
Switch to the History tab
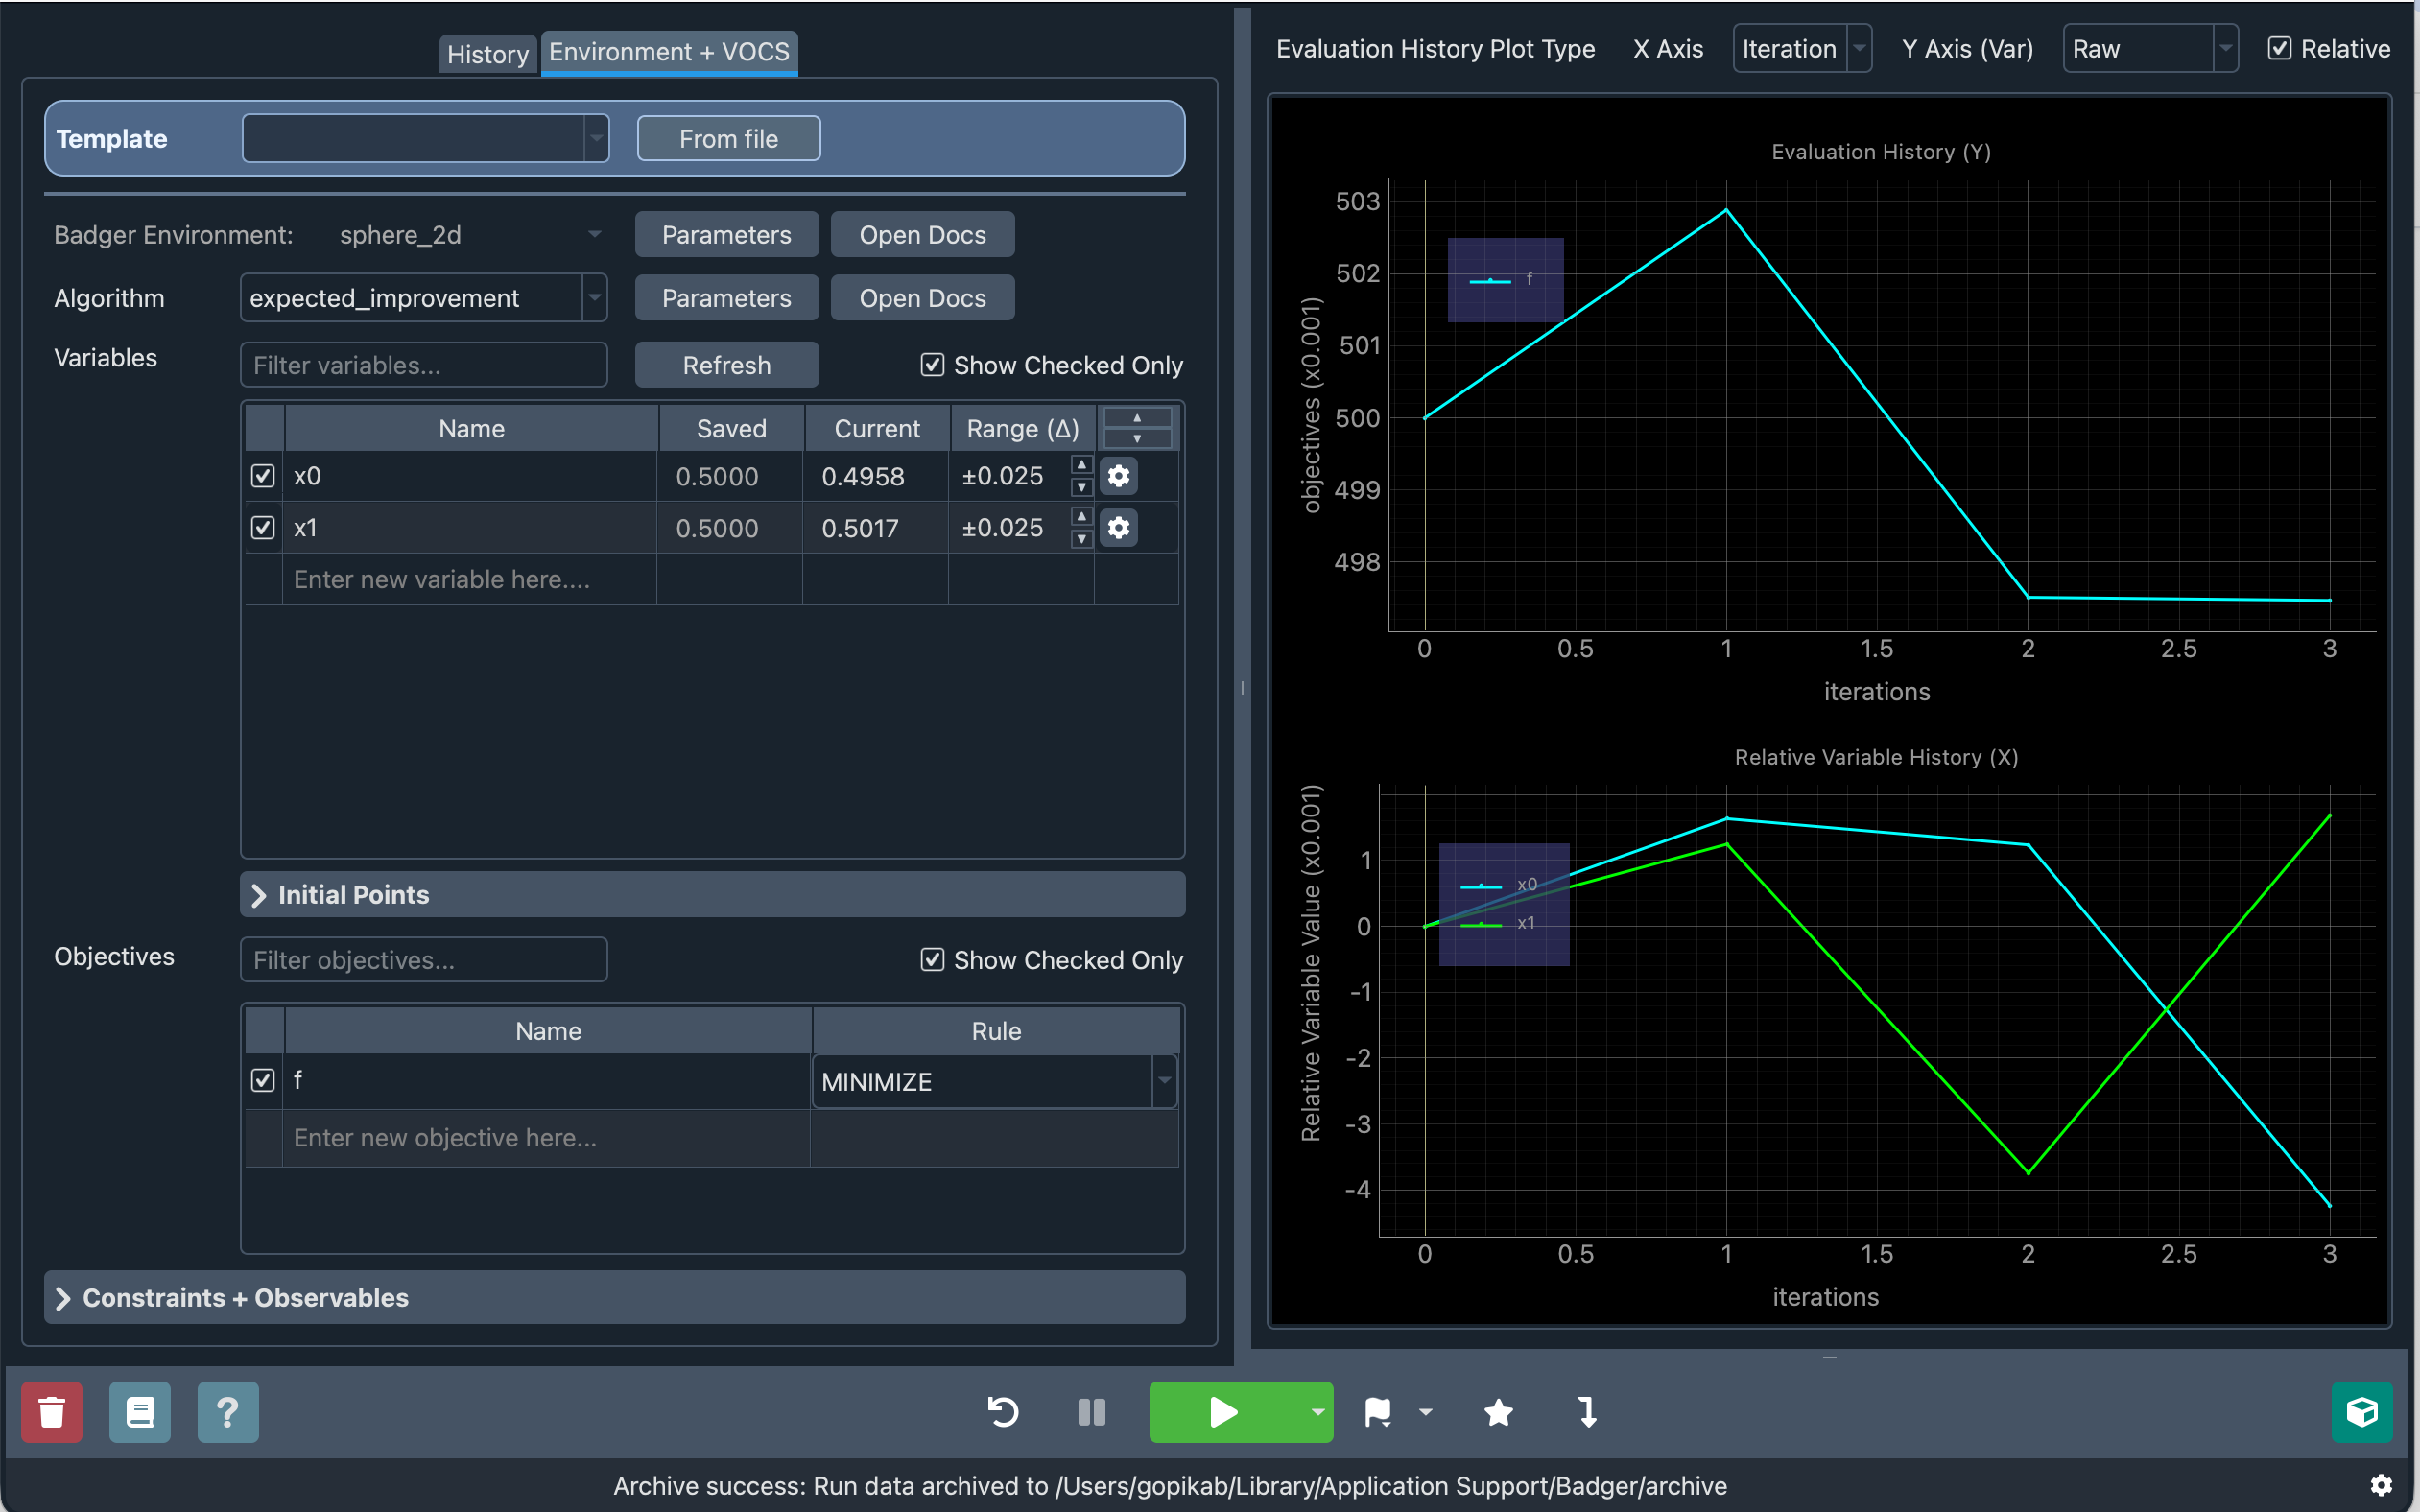pos(487,53)
